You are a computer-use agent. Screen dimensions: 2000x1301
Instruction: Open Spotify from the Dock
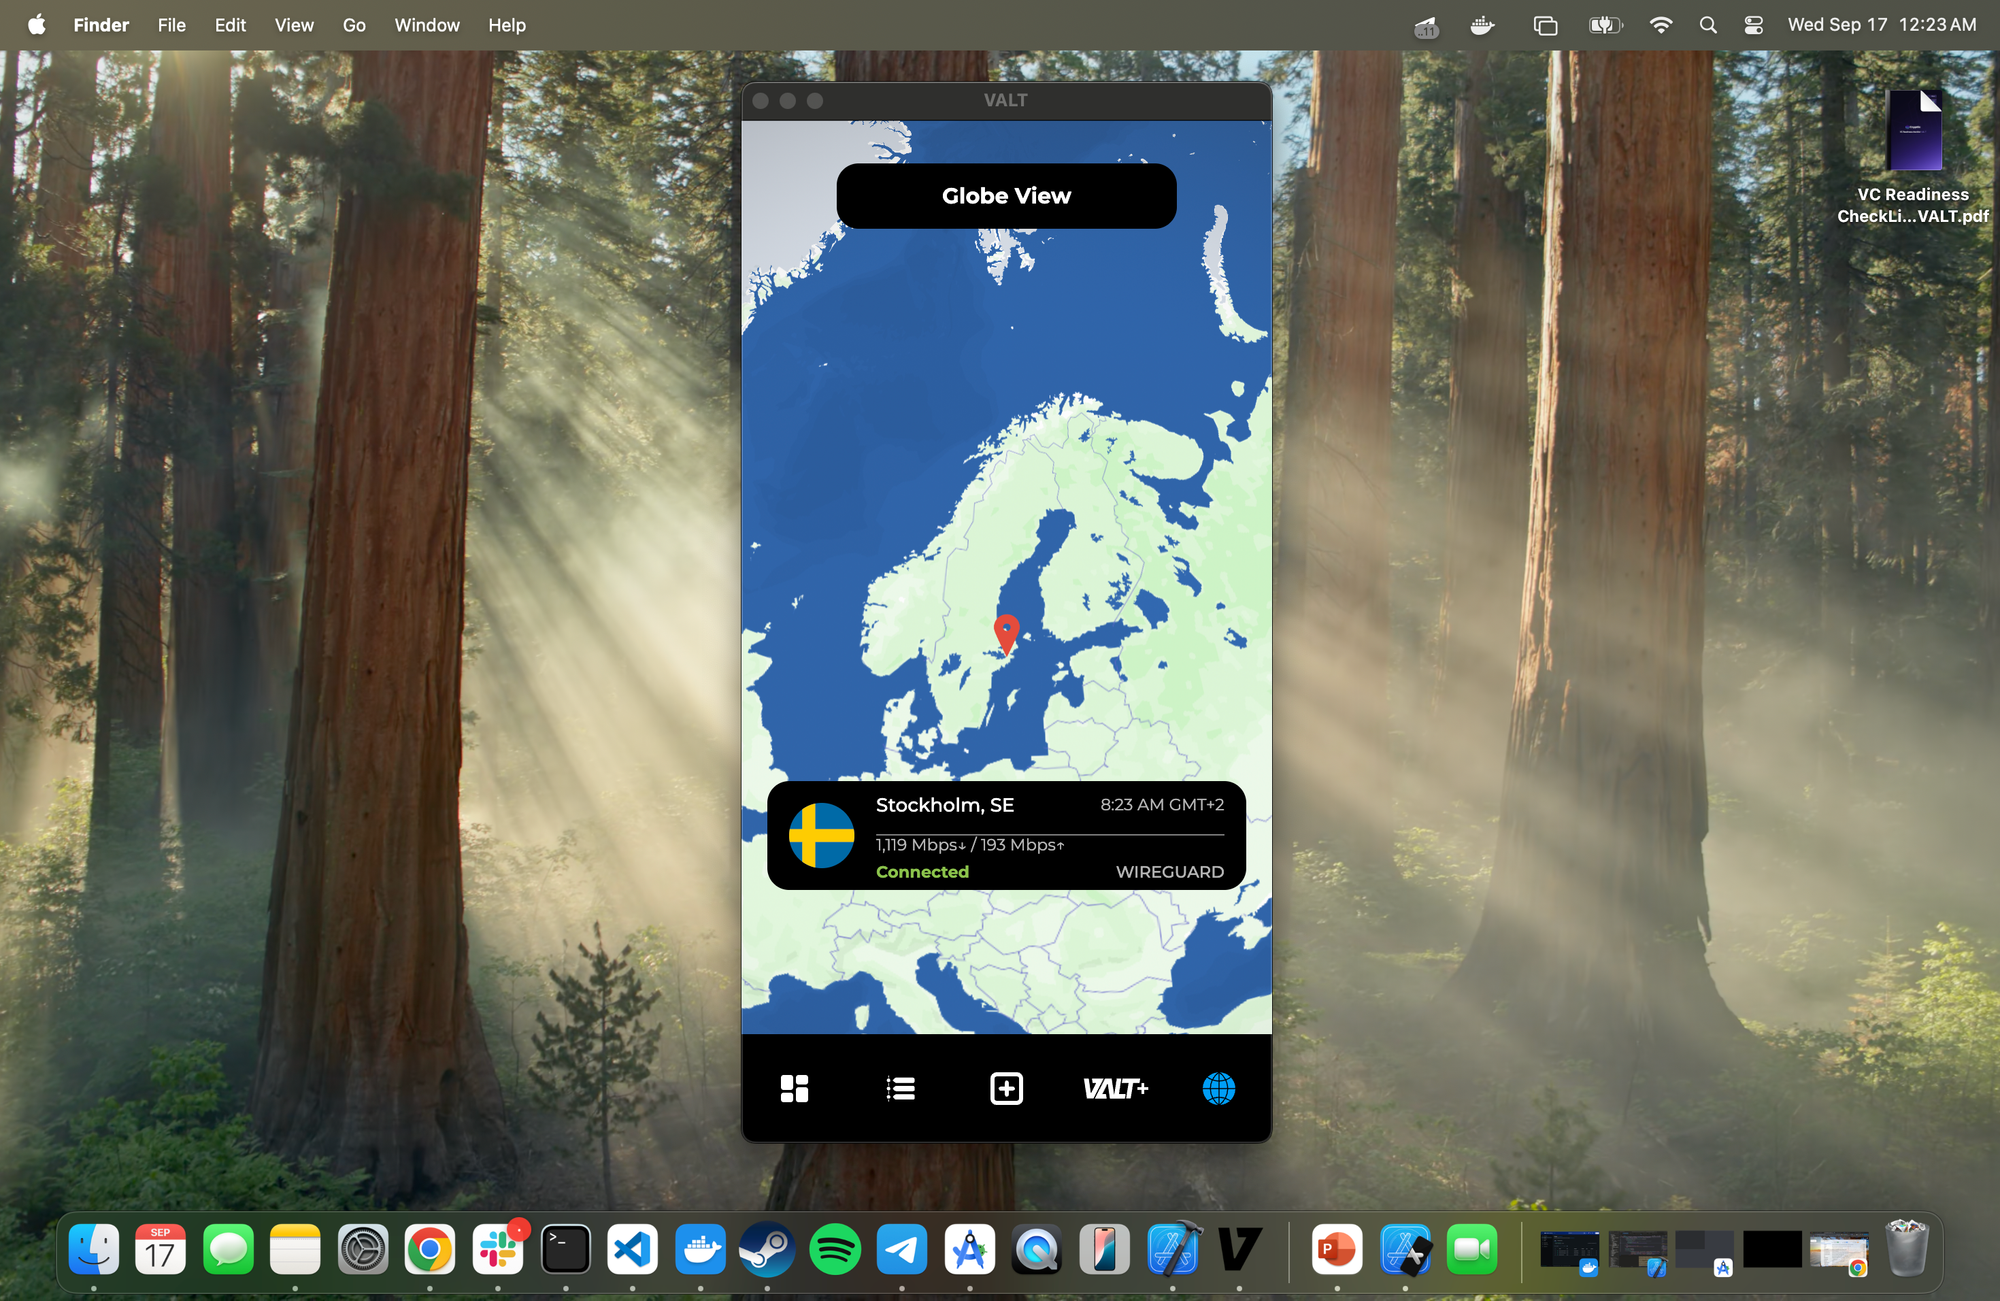[x=835, y=1249]
